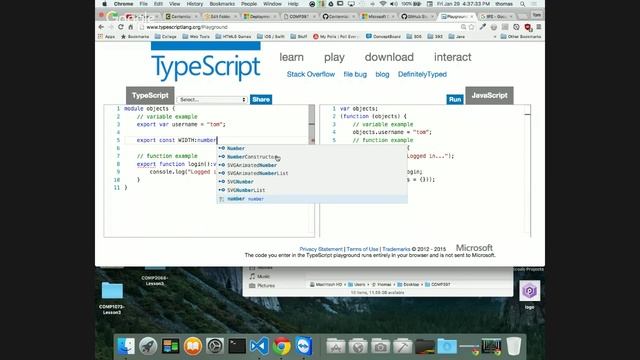Click the volume icon in menu bar
Image resolution: width=640 pixels, height=360 pixels.
click(x=393, y=4)
